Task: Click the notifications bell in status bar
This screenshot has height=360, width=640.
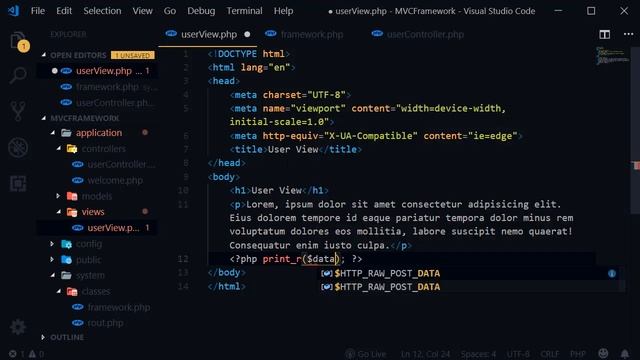Action: tap(624, 353)
